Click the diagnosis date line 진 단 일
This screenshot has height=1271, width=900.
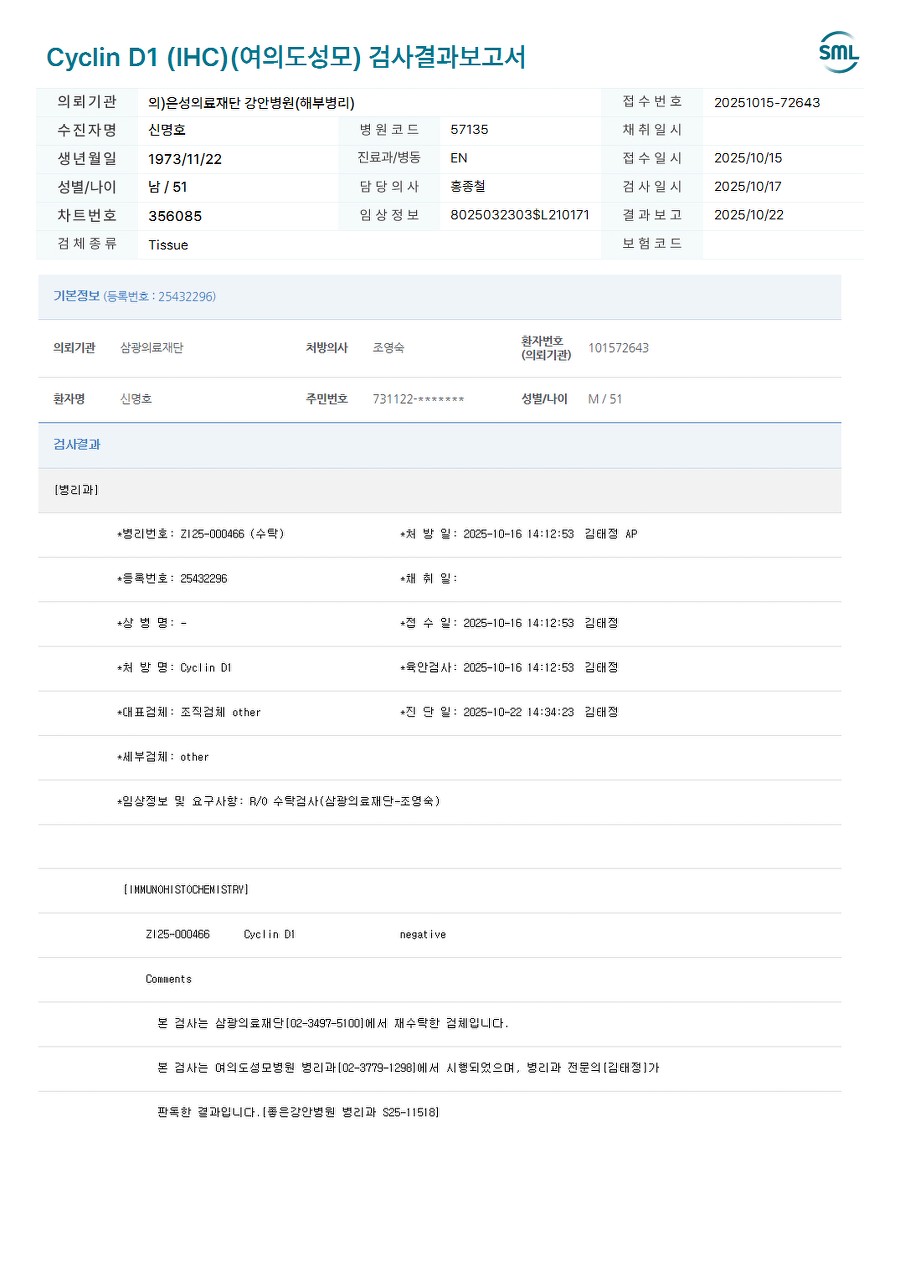pos(509,712)
